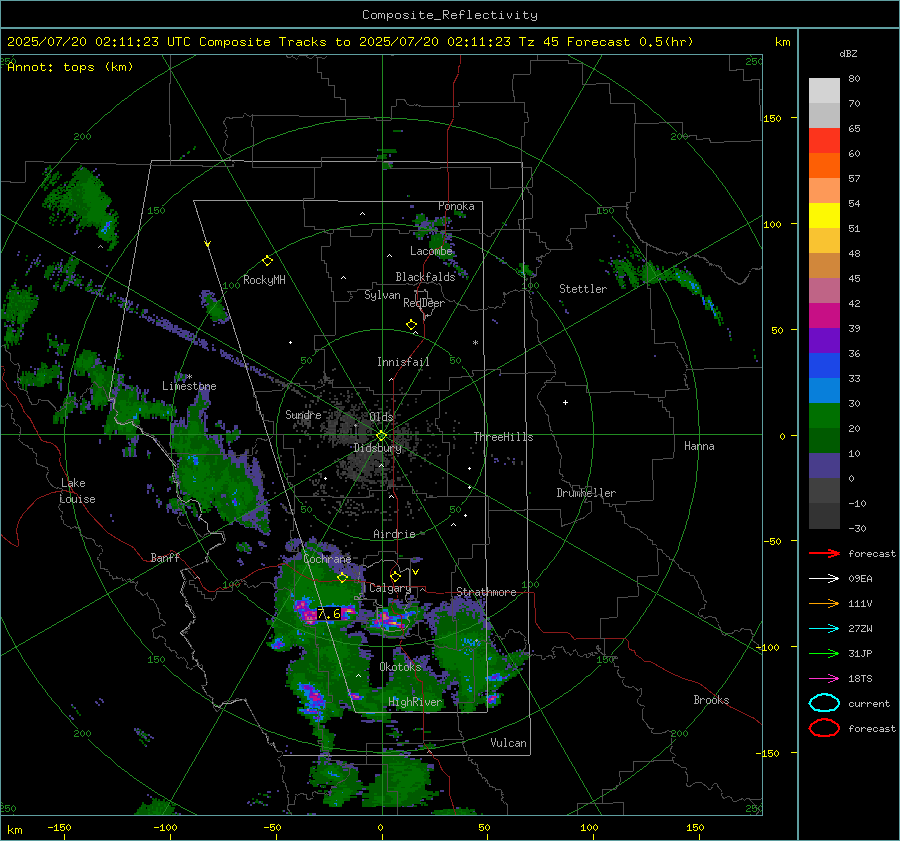
Task: Click the Strathmore label
Action: [486, 592]
